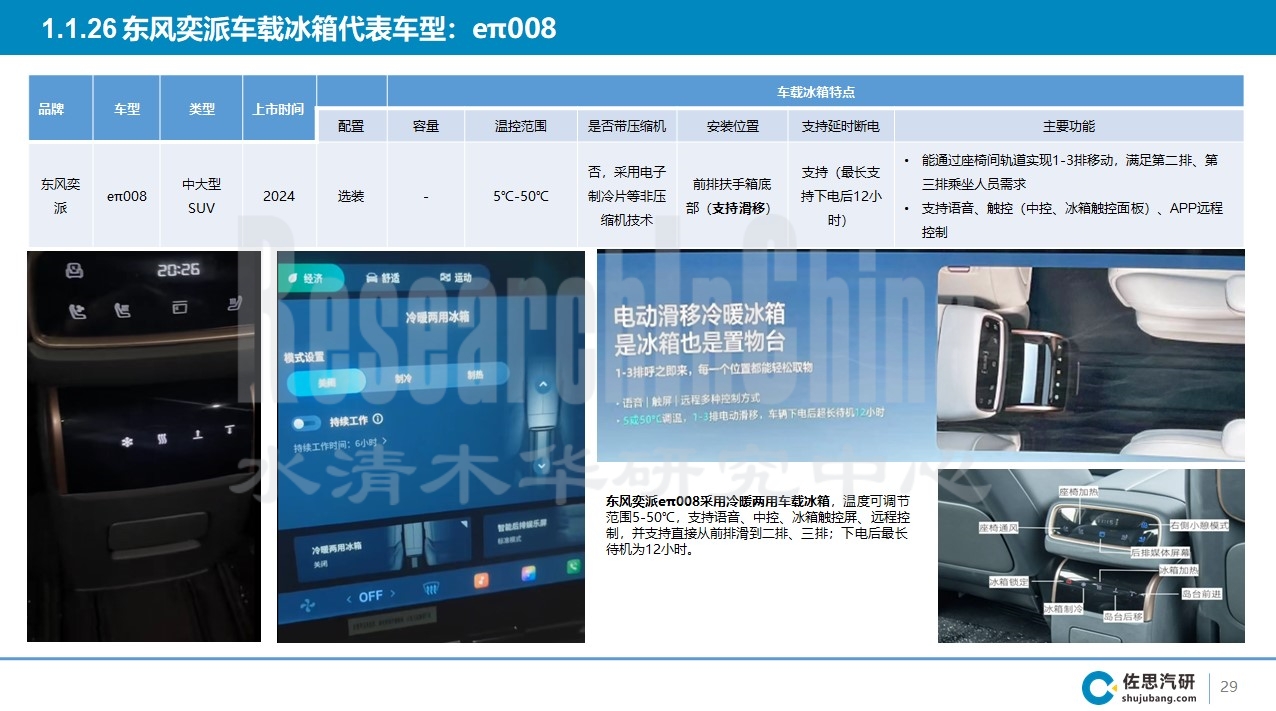Click the 冰箱加热 callout label
The height and width of the screenshot is (711, 1276).
pyautogui.click(x=1179, y=570)
